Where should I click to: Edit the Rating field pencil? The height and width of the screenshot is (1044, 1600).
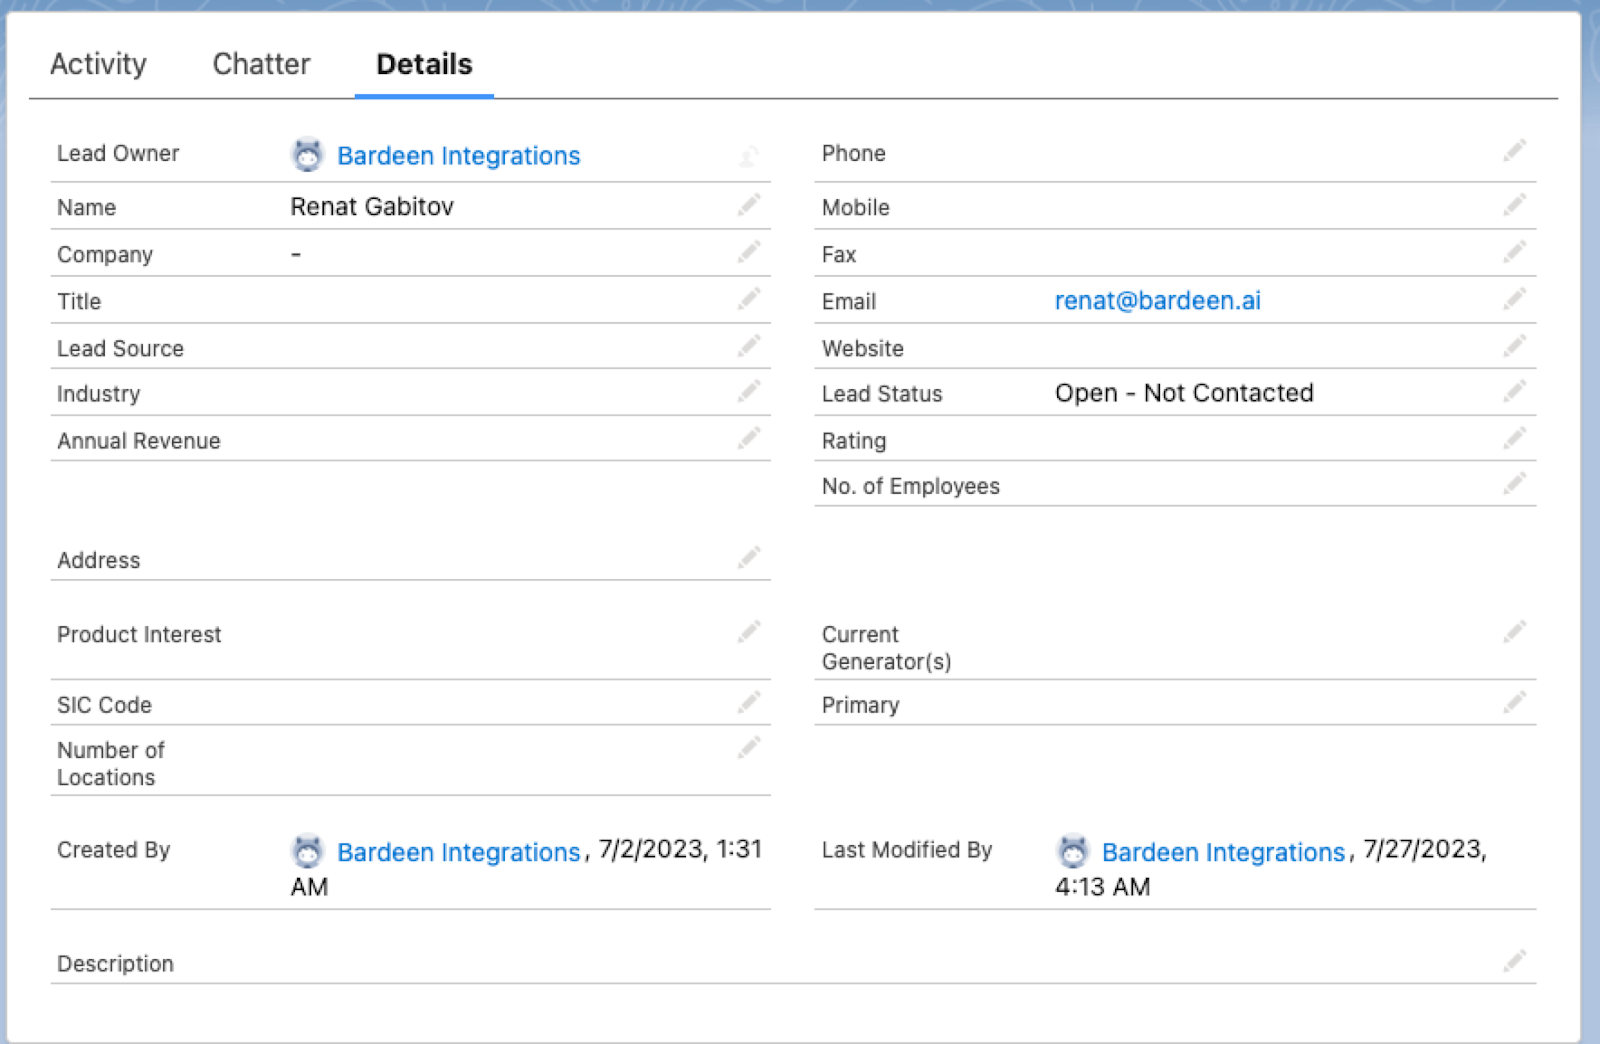pos(1514,438)
